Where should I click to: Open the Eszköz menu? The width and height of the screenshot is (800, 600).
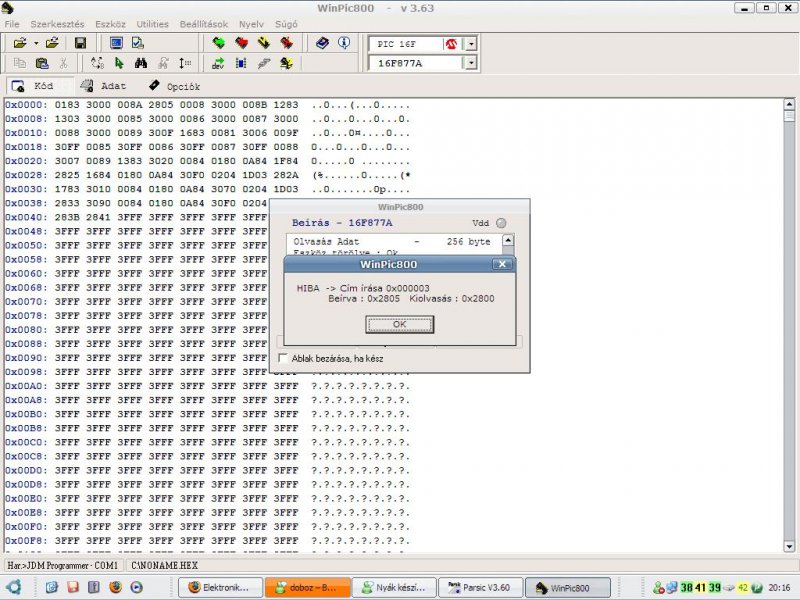110,24
